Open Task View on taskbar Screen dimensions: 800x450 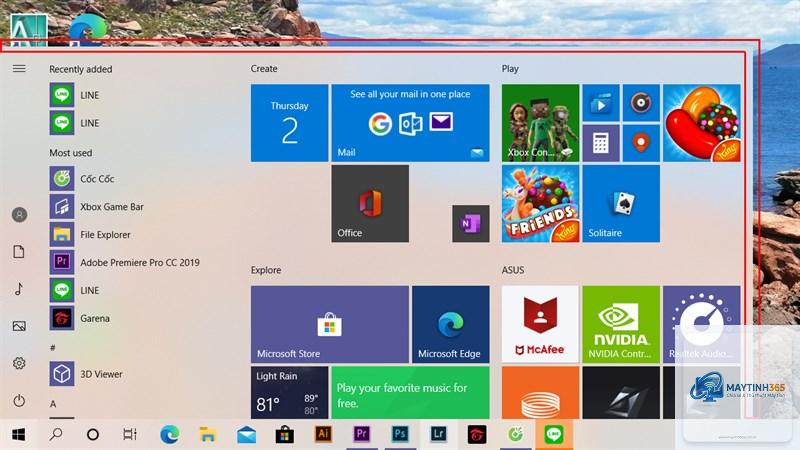(x=130, y=435)
